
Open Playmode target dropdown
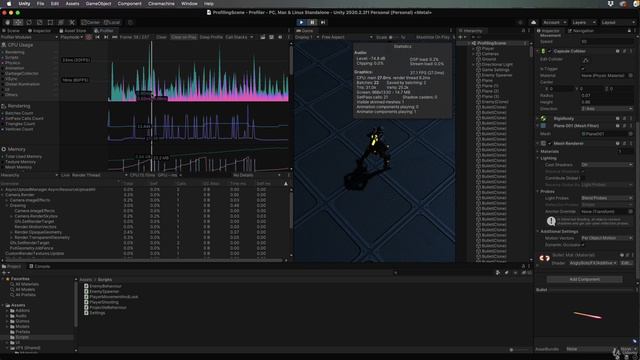[x=72, y=37]
